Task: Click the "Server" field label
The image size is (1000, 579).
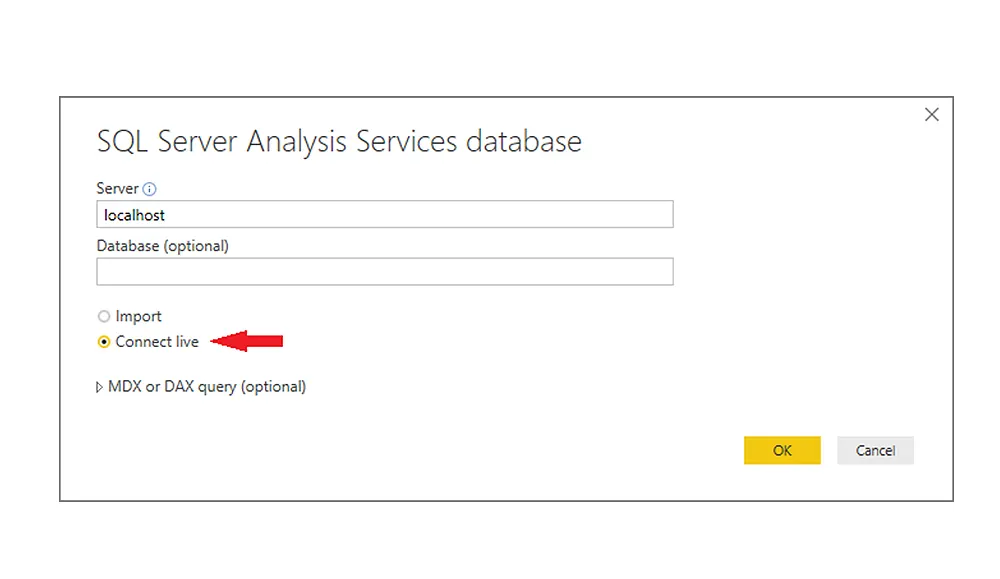Action: pos(117,188)
